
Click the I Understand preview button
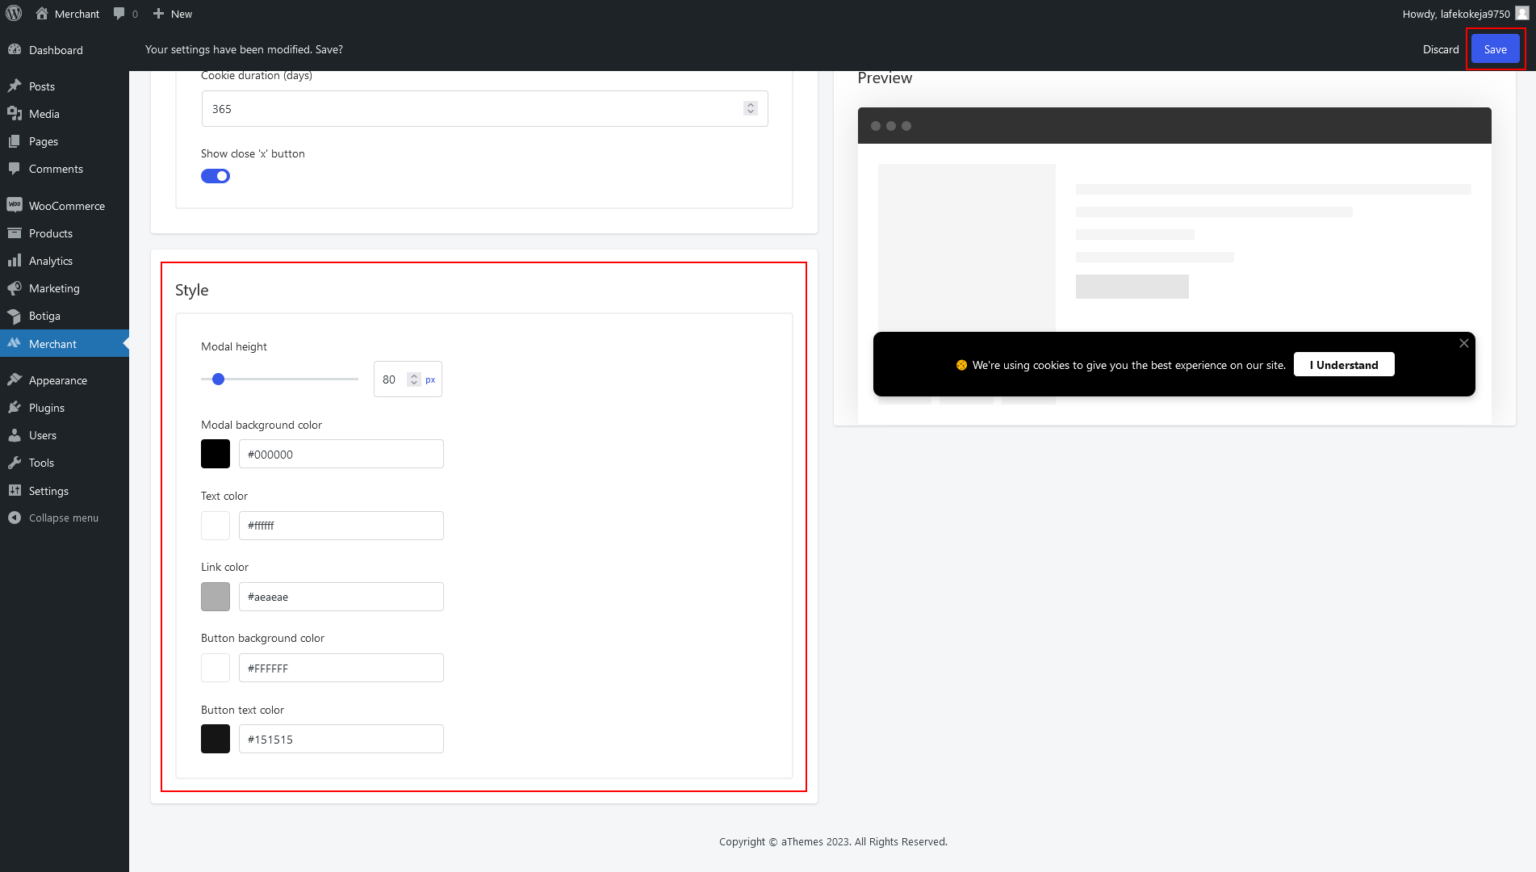point(1344,365)
